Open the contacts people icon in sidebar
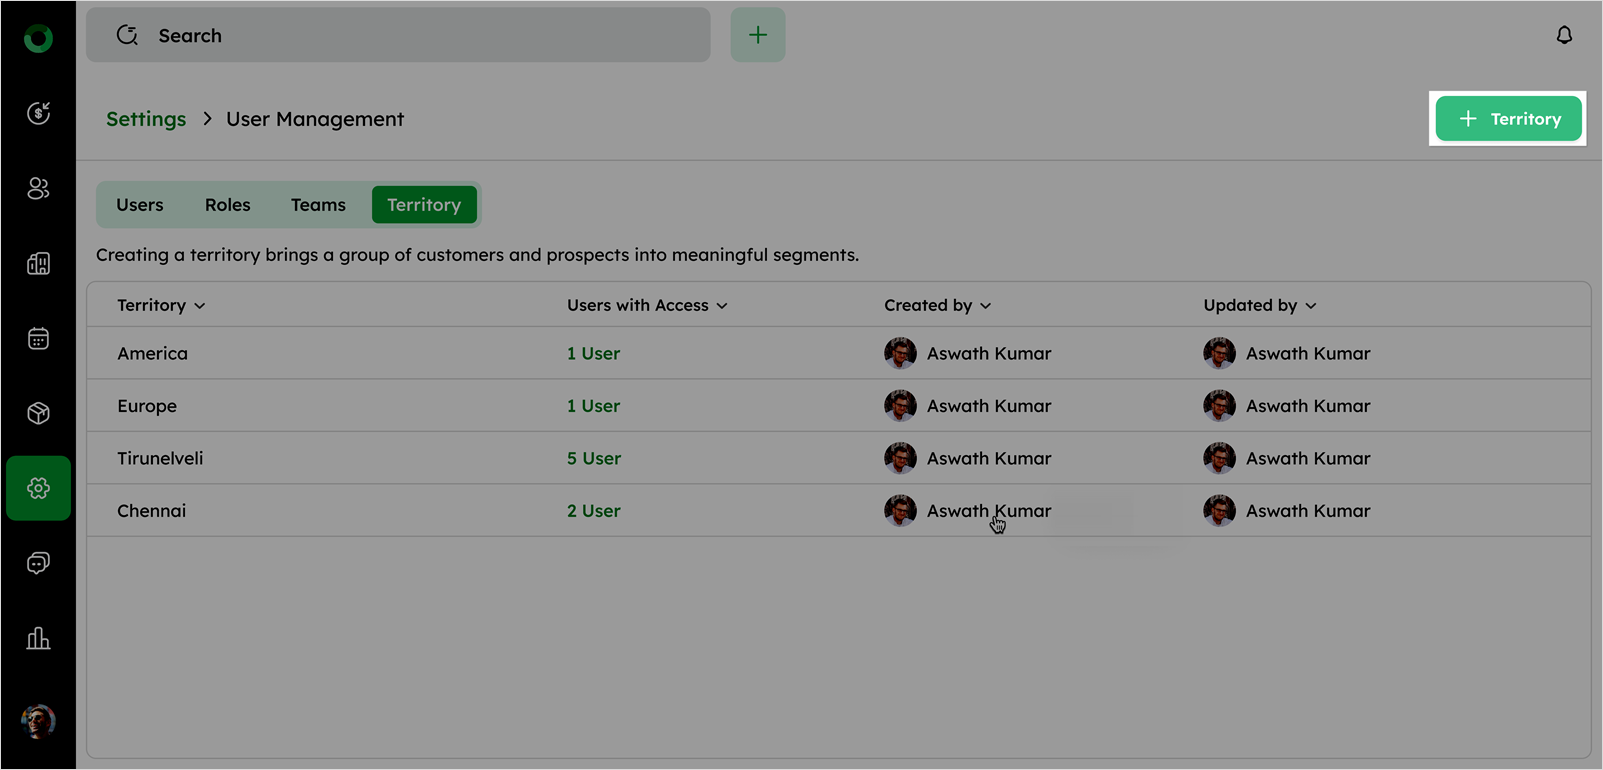The image size is (1603, 770). (x=38, y=188)
